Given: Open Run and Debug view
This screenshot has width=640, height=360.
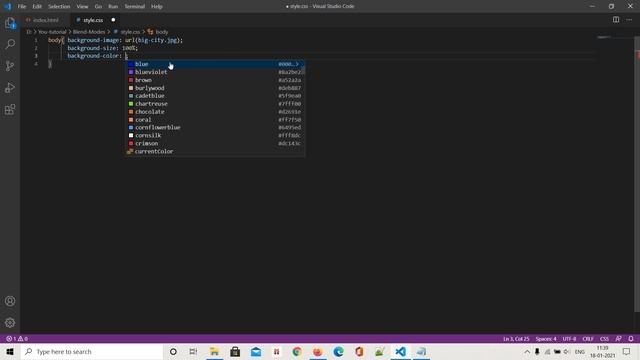Looking at the screenshot, I should pos(10,87).
